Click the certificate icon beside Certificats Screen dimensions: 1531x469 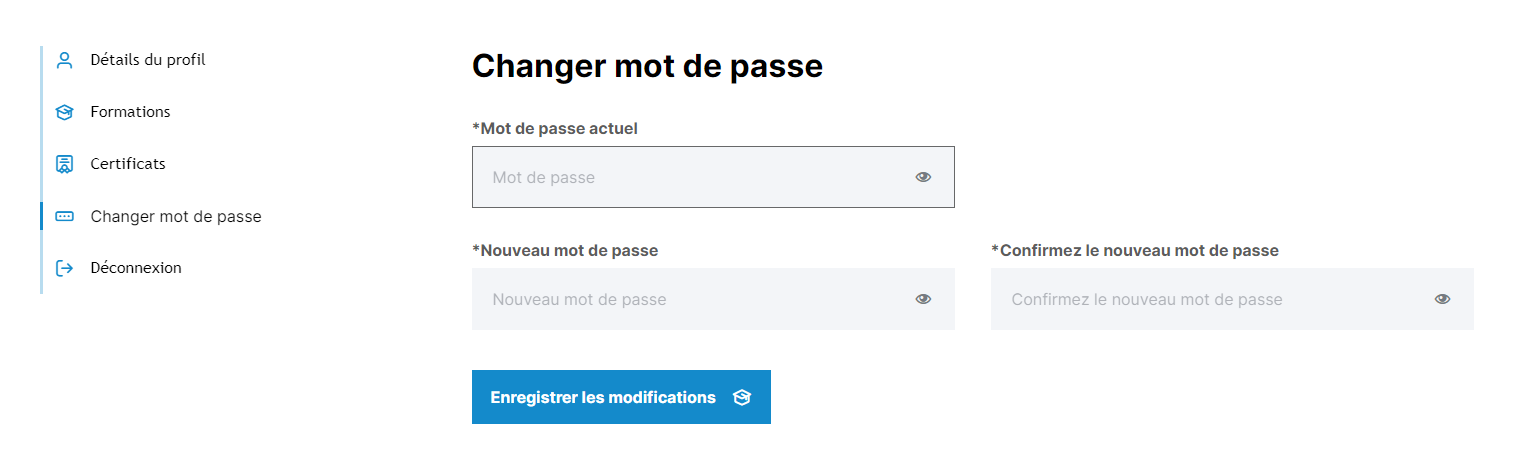coord(65,164)
